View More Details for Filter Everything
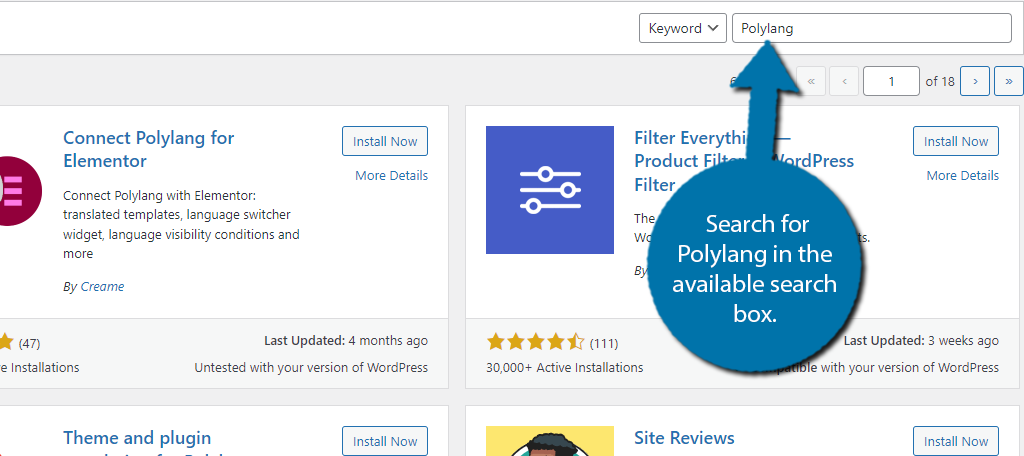This screenshot has height=456, width=1024. (963, 175)
